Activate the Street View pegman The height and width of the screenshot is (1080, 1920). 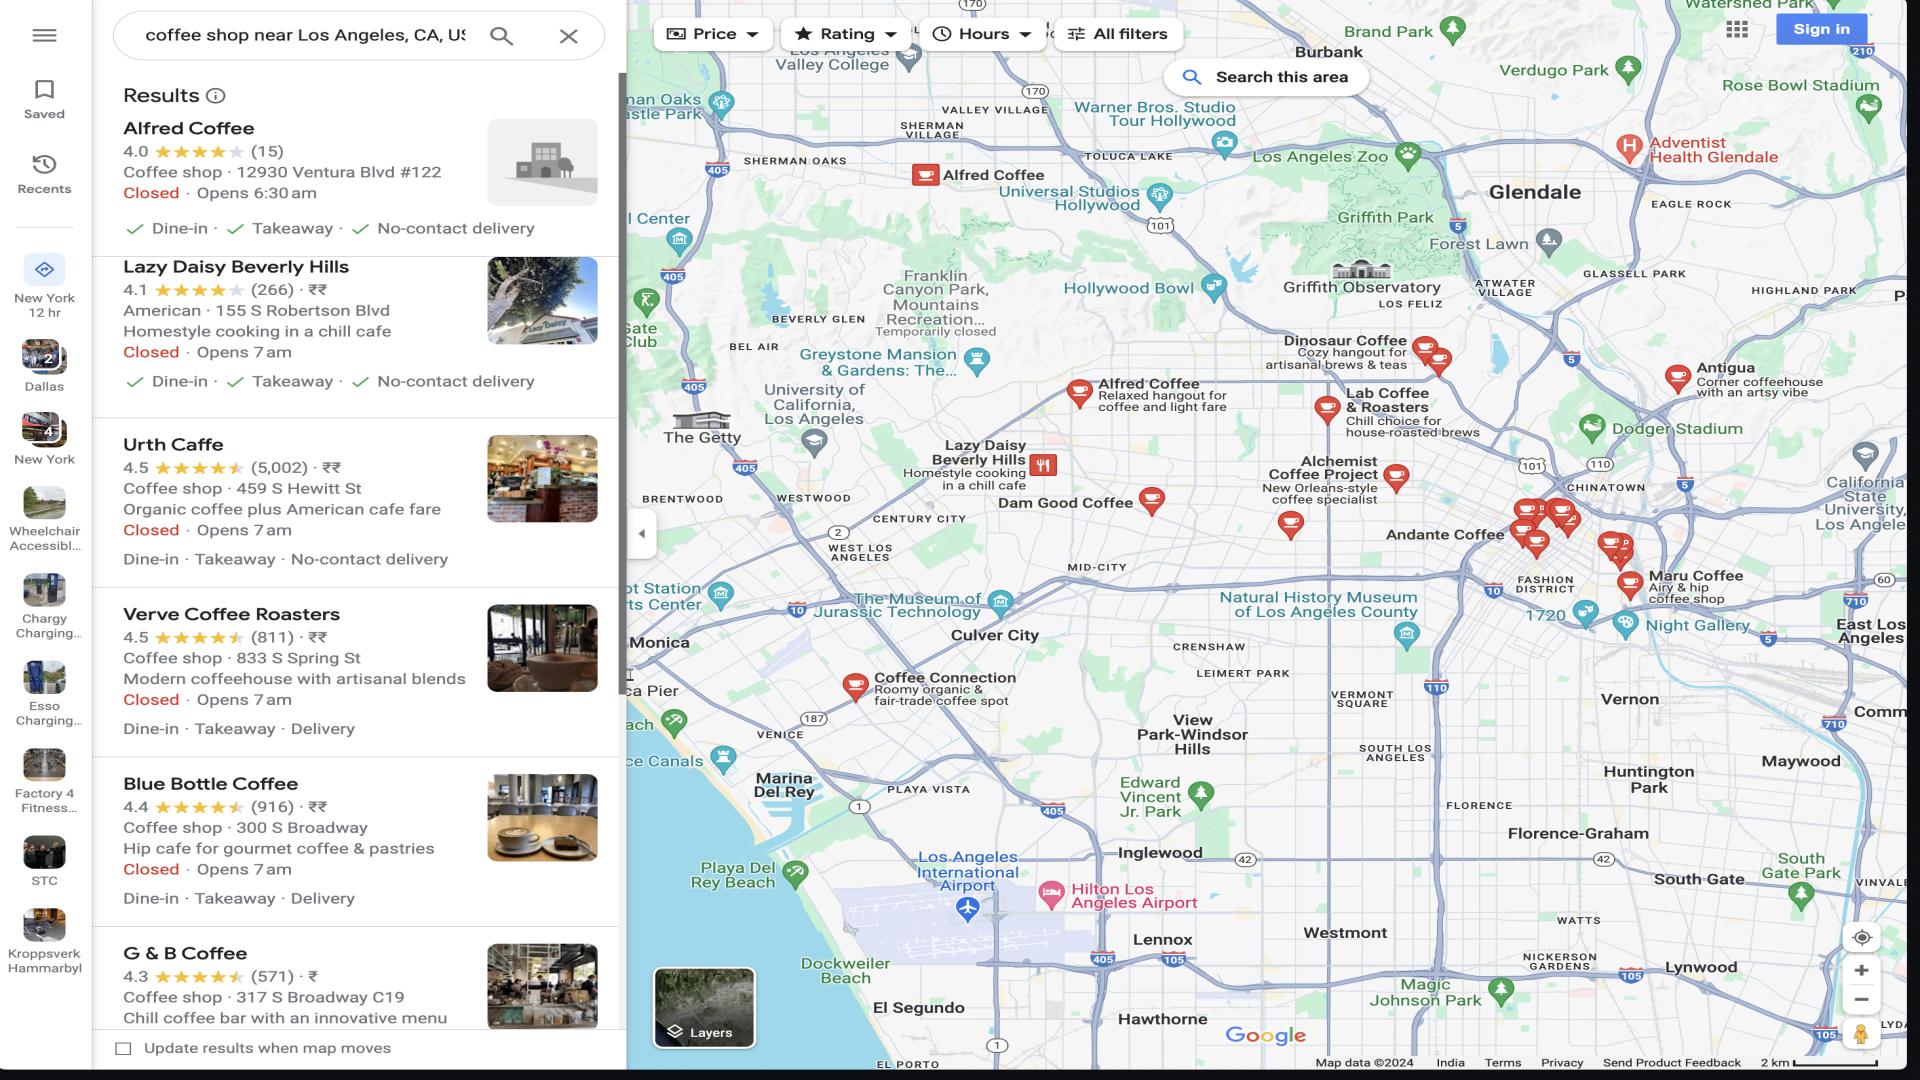click(1861, 1034)
